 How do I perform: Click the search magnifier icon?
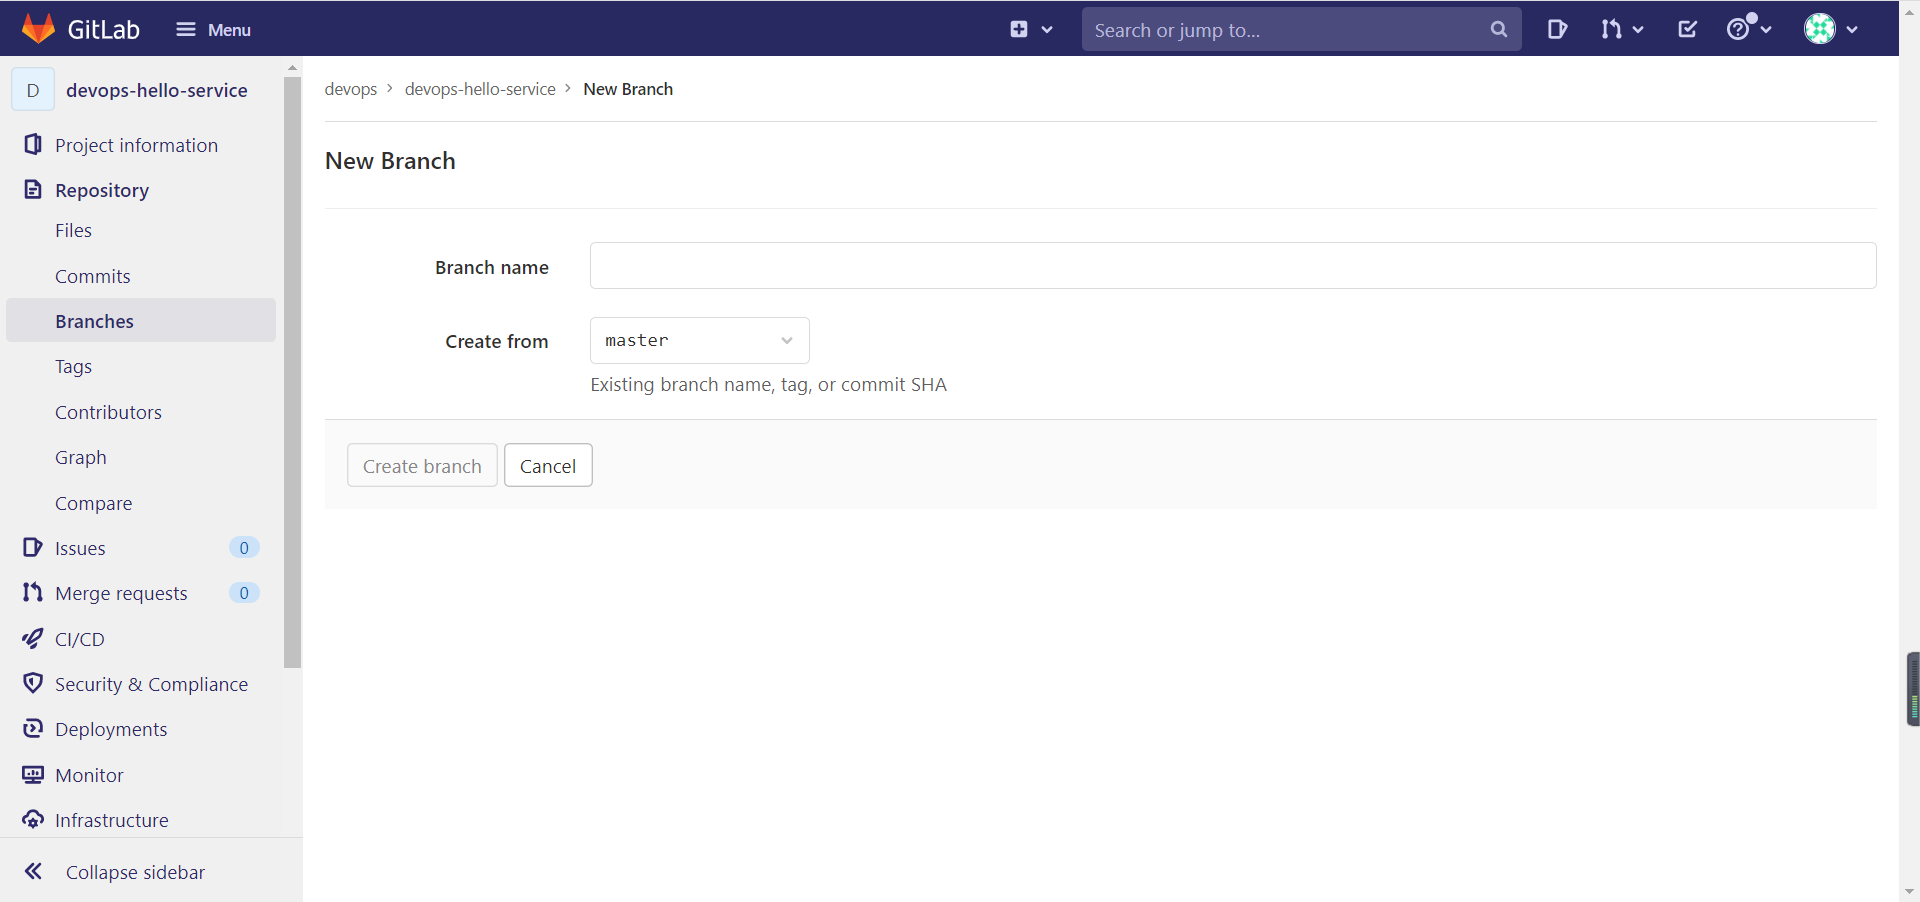(x=1498, y=30)
